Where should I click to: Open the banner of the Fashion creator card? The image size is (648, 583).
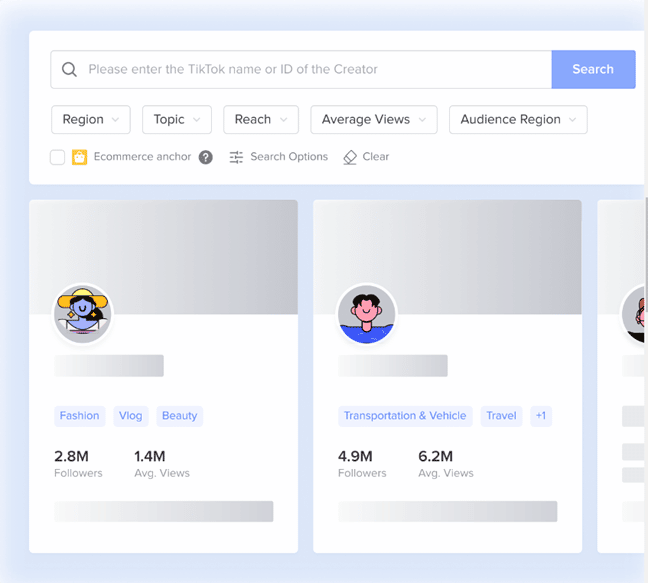[x=163, y=257]
